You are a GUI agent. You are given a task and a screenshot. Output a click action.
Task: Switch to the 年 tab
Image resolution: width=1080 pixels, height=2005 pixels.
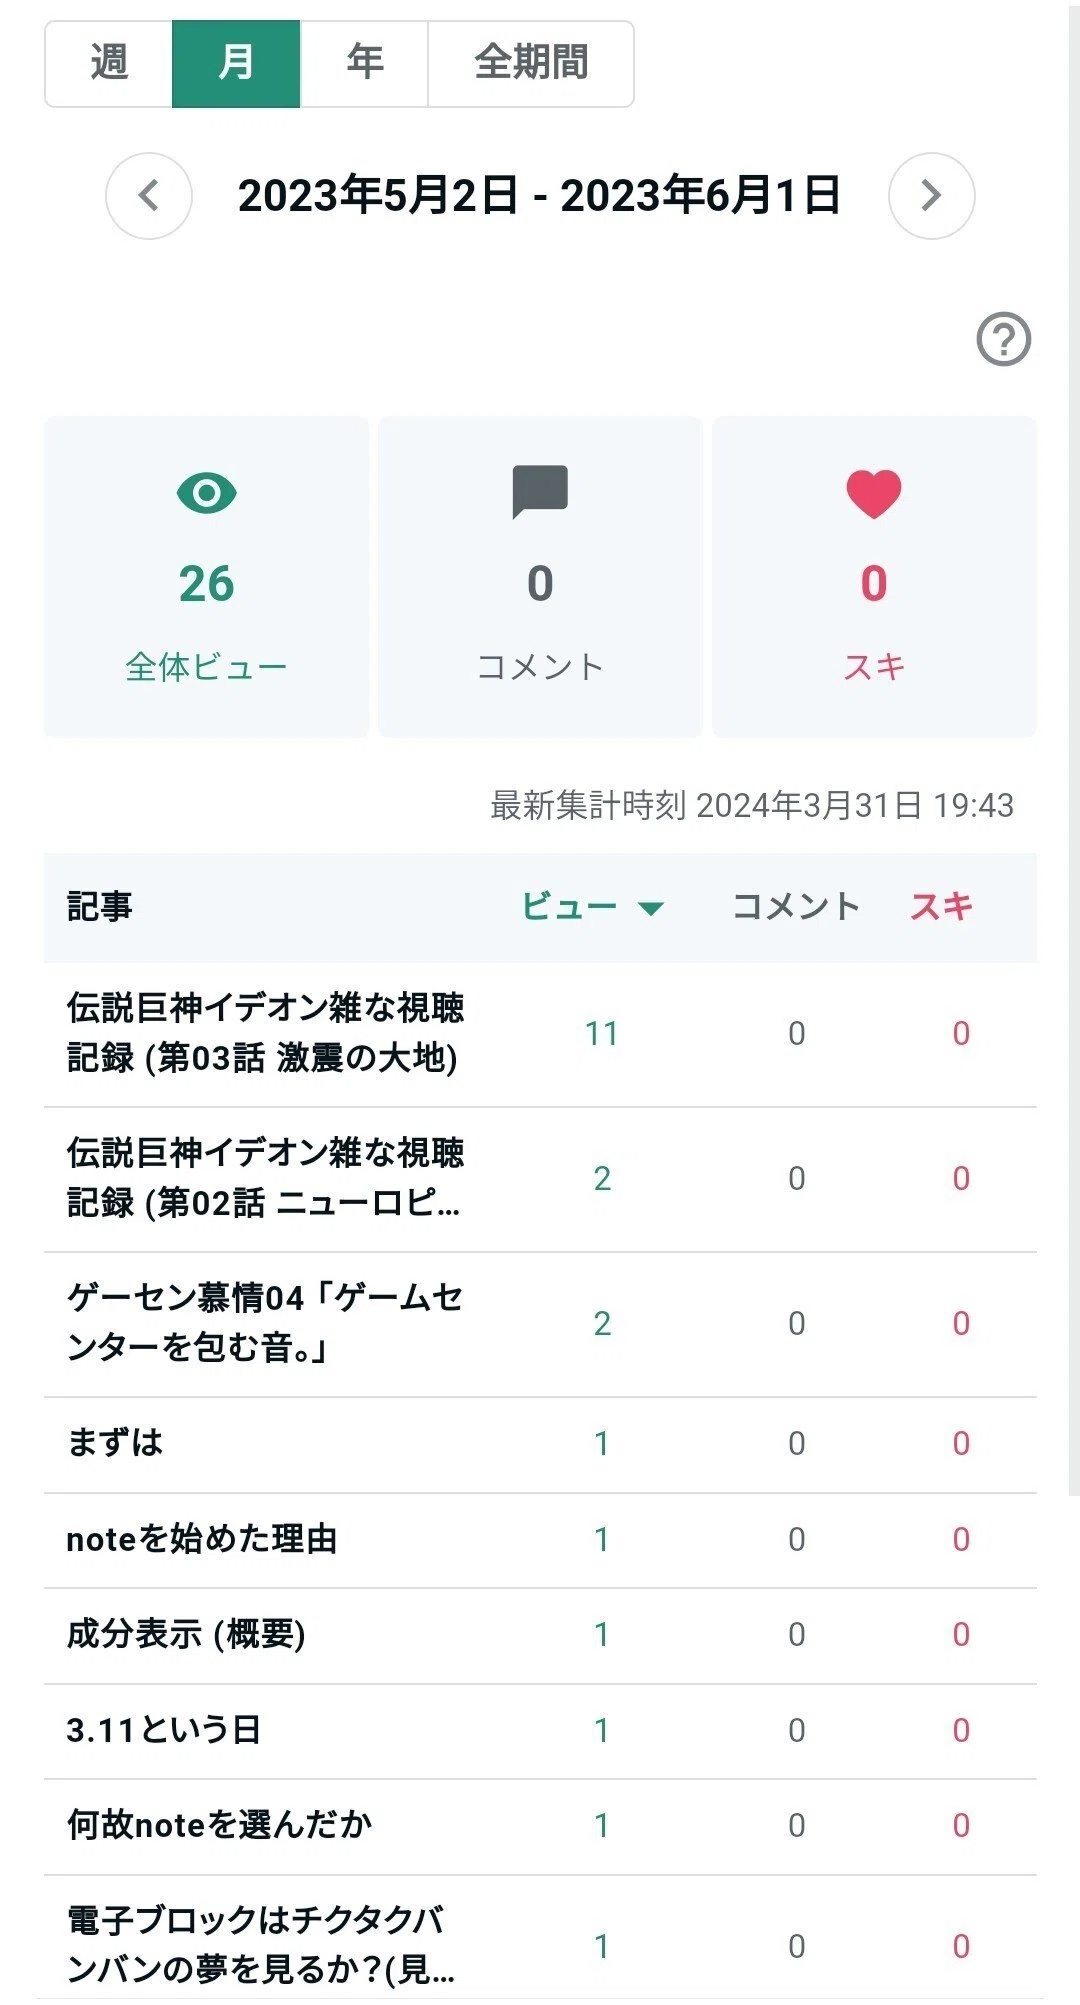coord(364,63)
